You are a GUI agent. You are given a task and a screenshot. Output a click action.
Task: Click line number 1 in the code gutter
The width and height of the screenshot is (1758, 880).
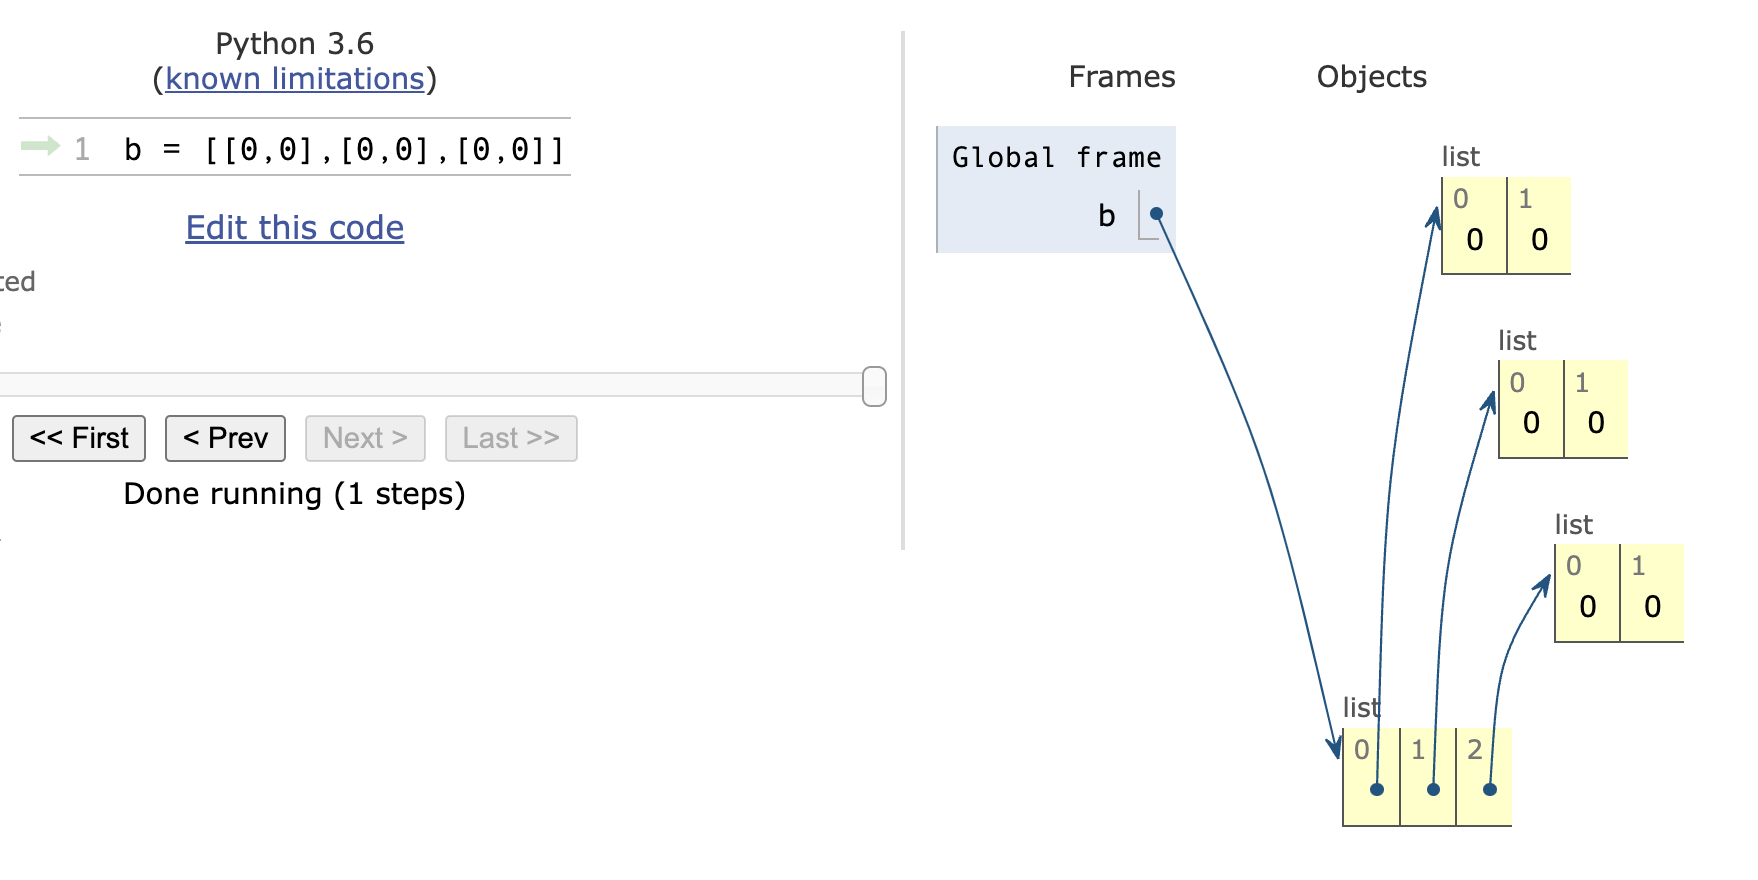pos(82,150)
